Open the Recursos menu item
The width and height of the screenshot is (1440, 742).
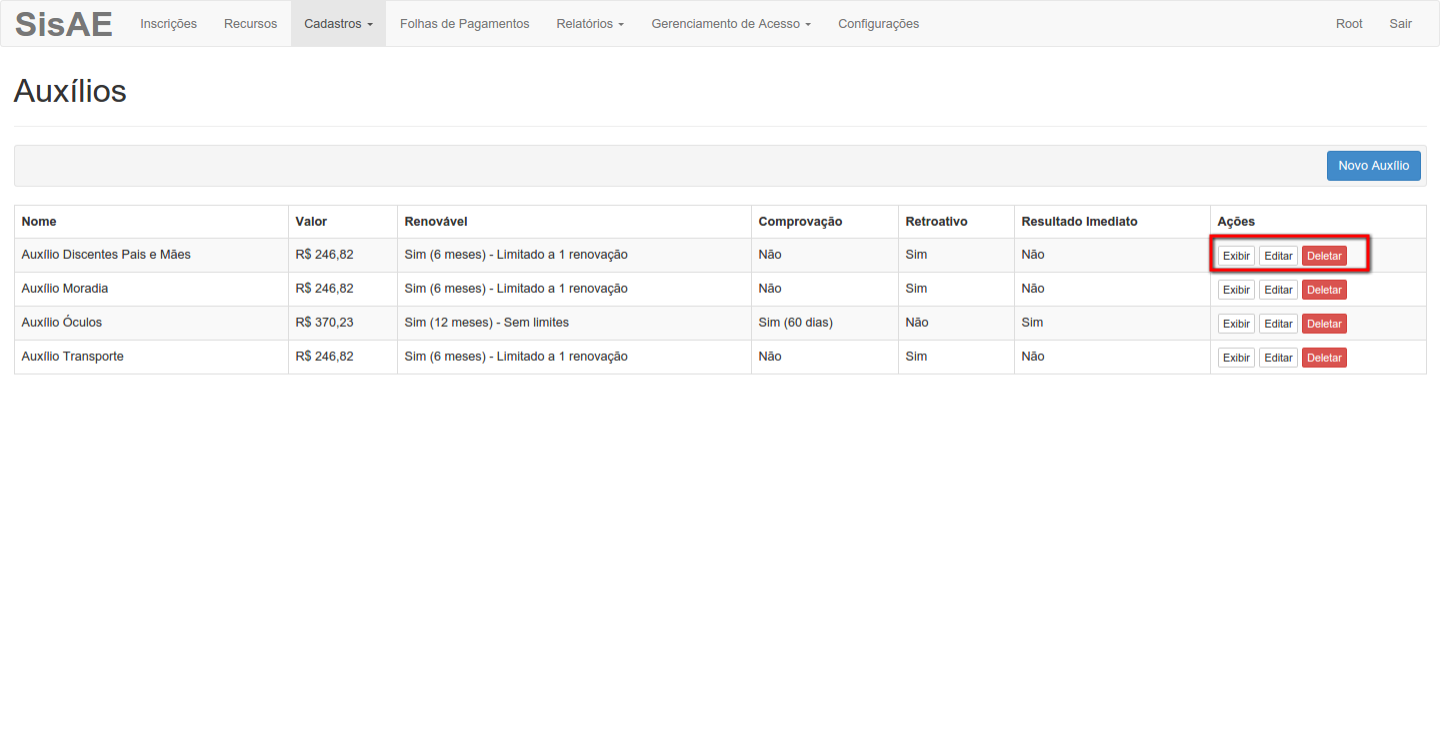(x=250, y=23)
